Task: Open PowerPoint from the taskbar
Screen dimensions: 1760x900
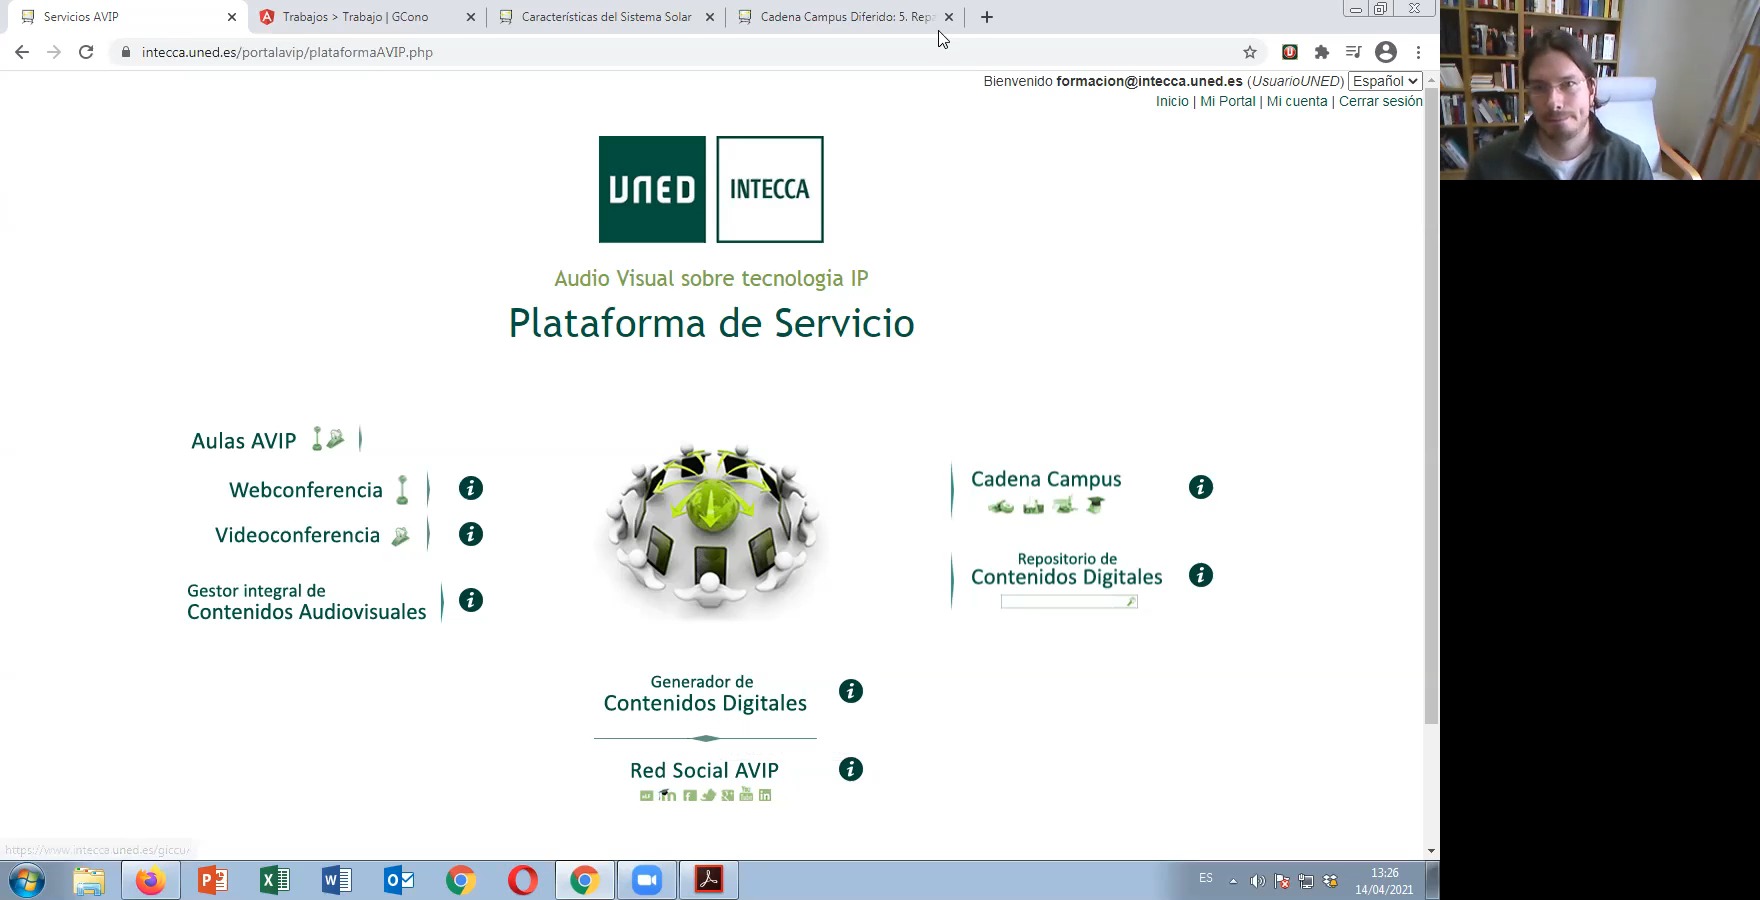Action: [x=213, y=880]
